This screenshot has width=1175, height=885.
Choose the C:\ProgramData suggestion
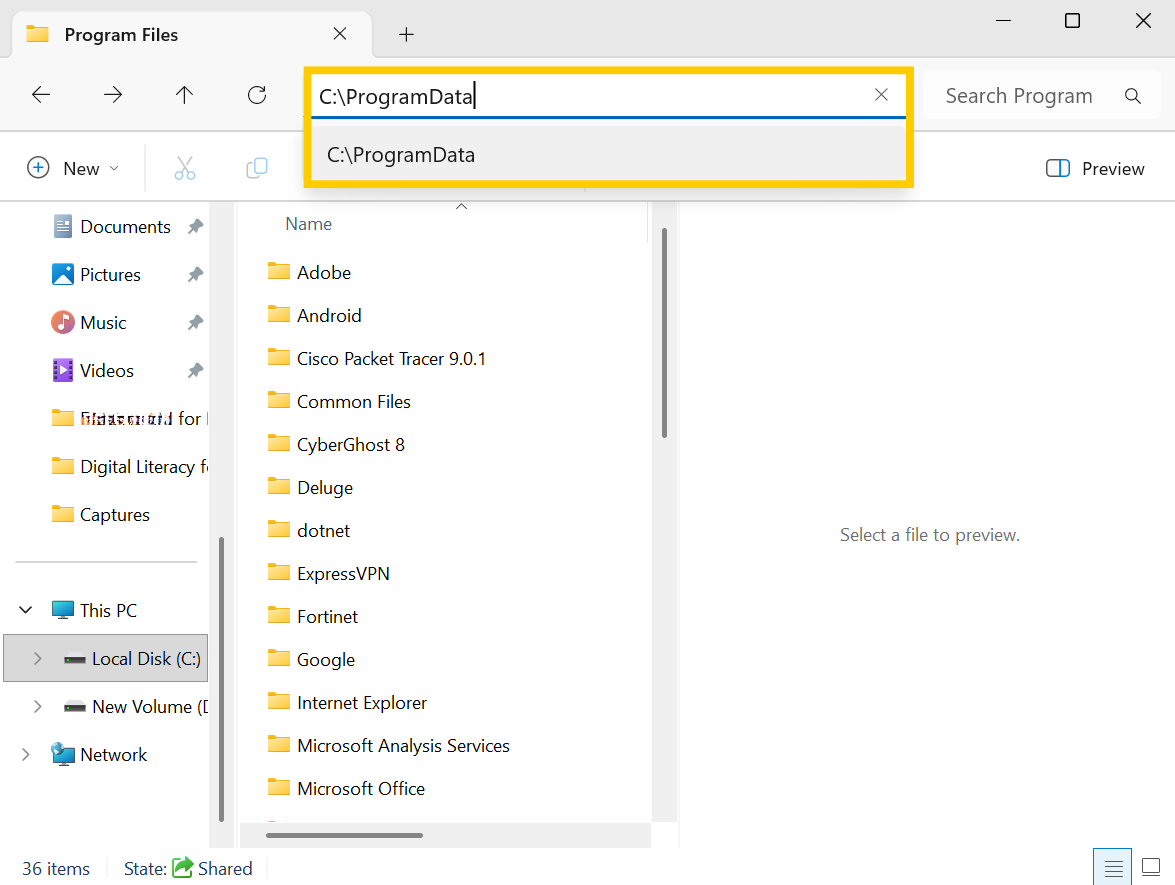point(608,154)
